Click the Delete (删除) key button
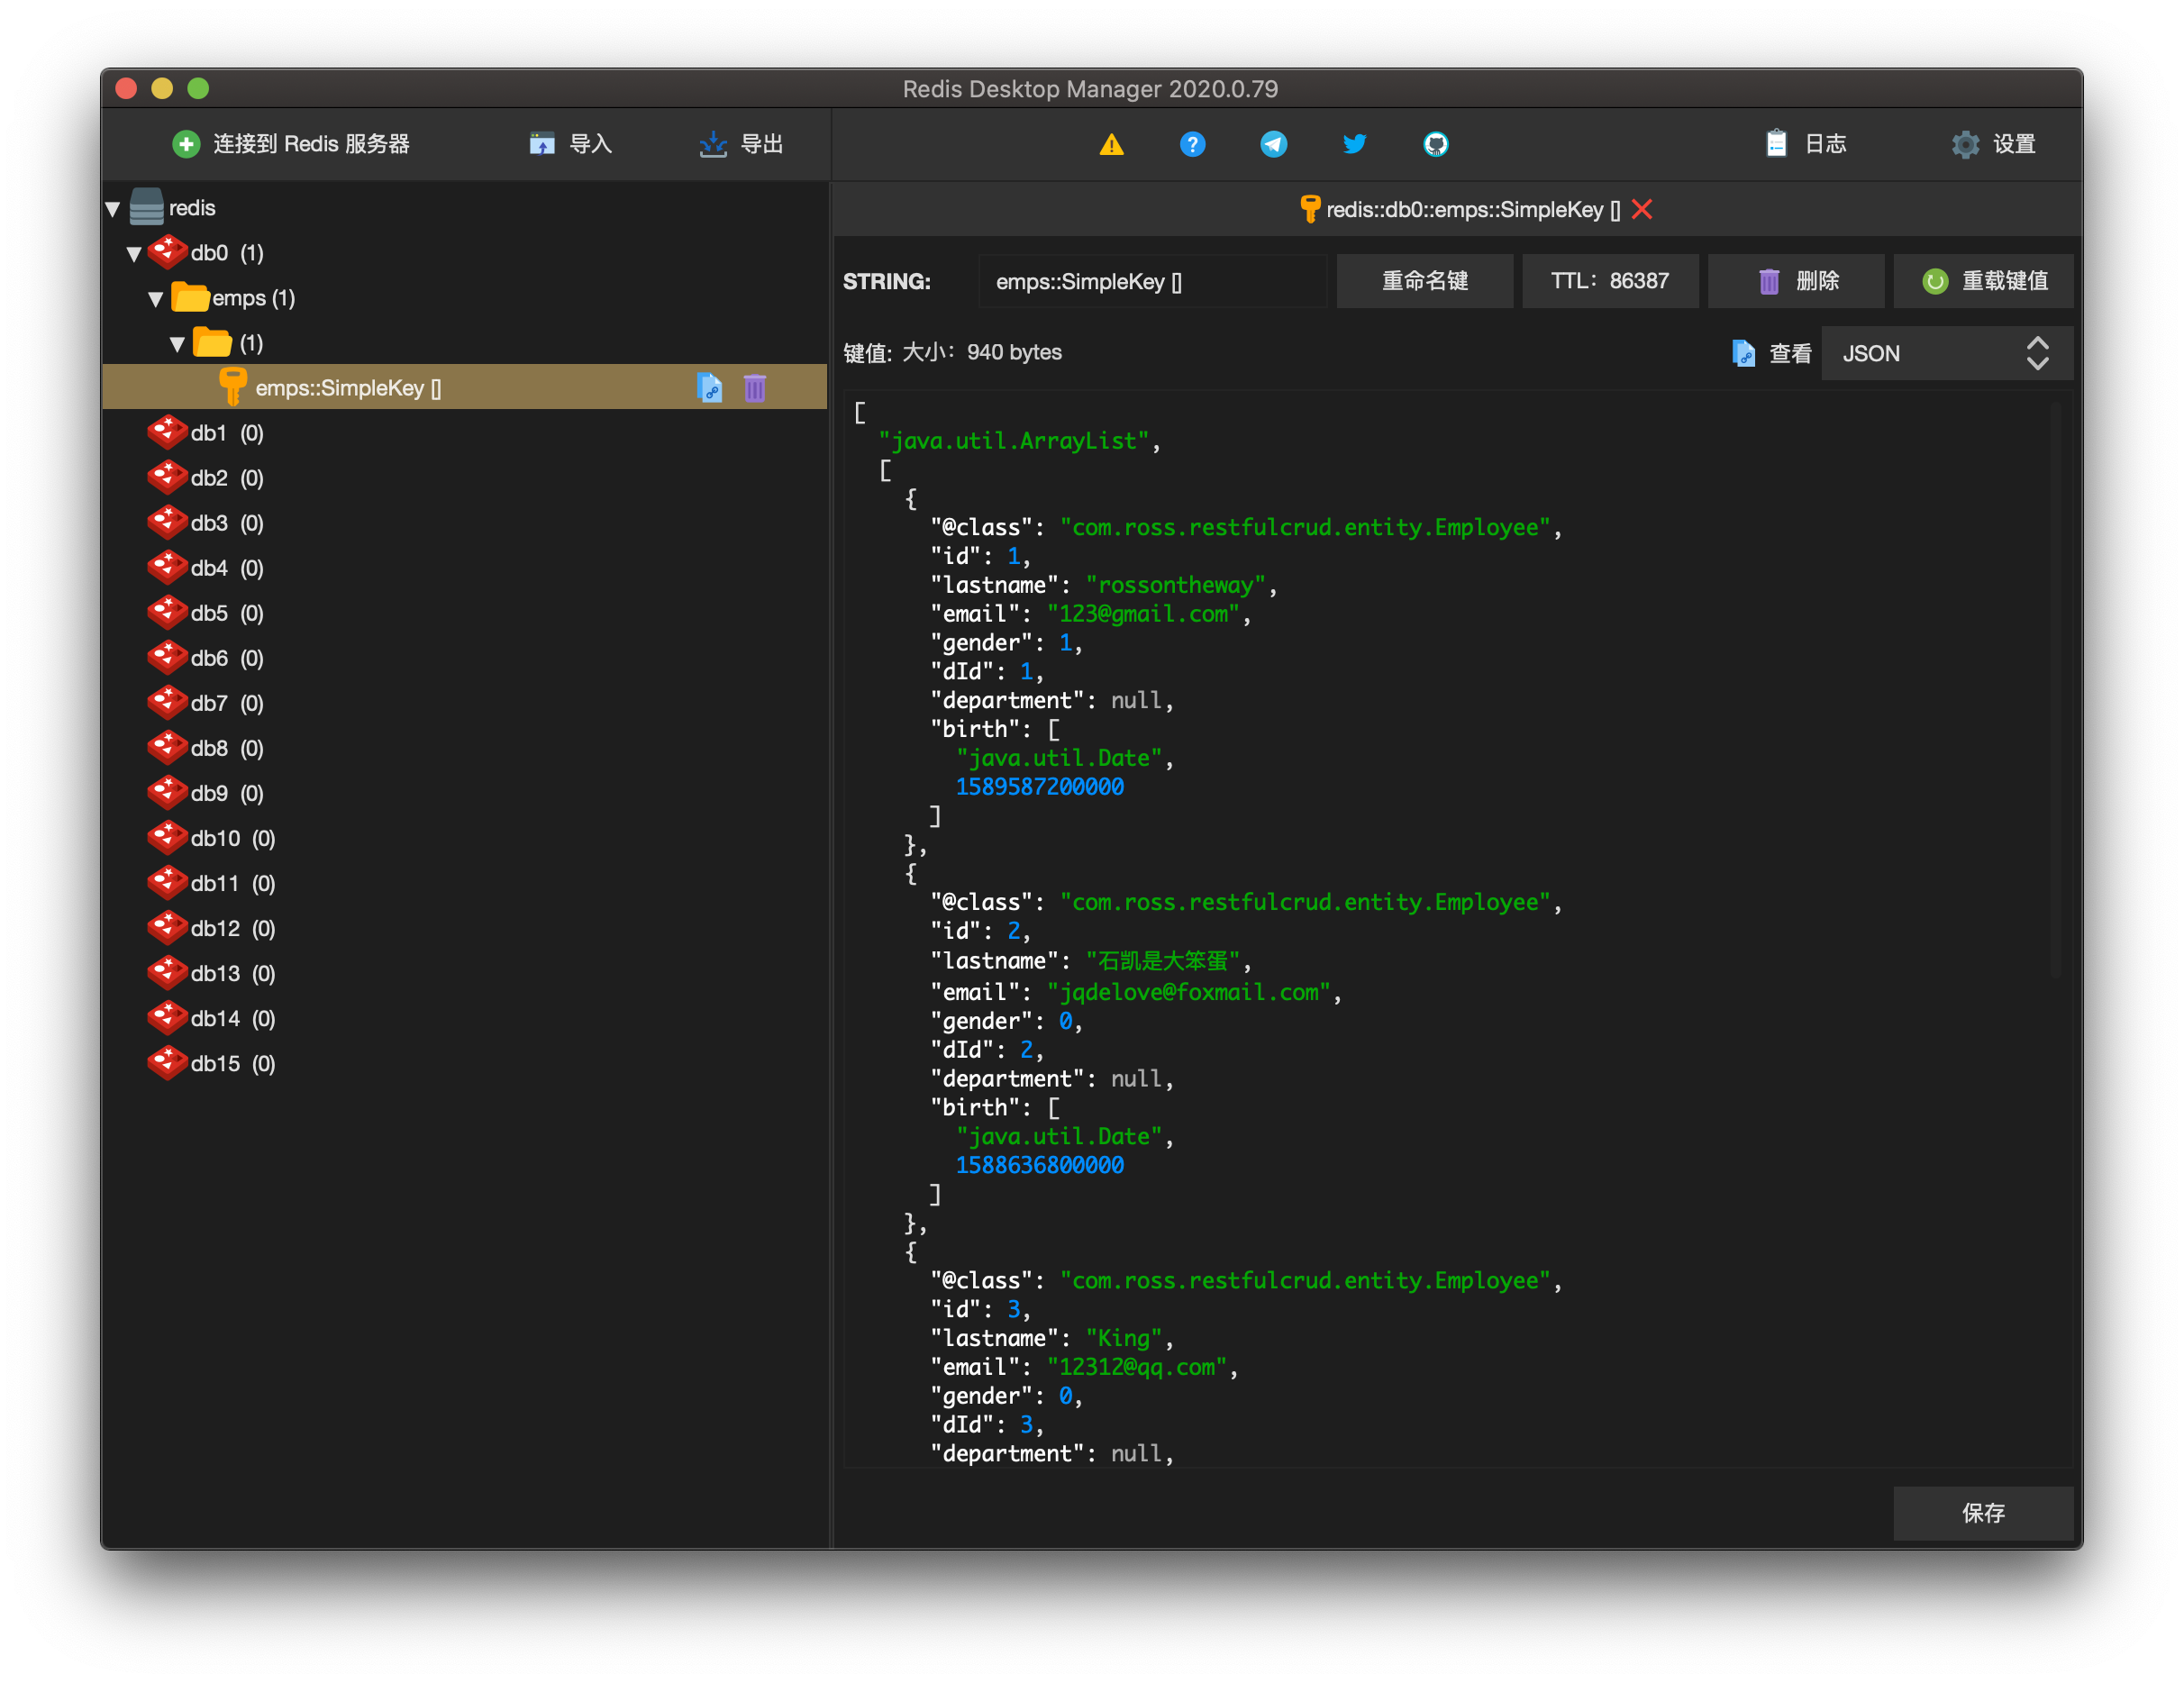Screen dimensions: 2184x1683 (1795, 281)
